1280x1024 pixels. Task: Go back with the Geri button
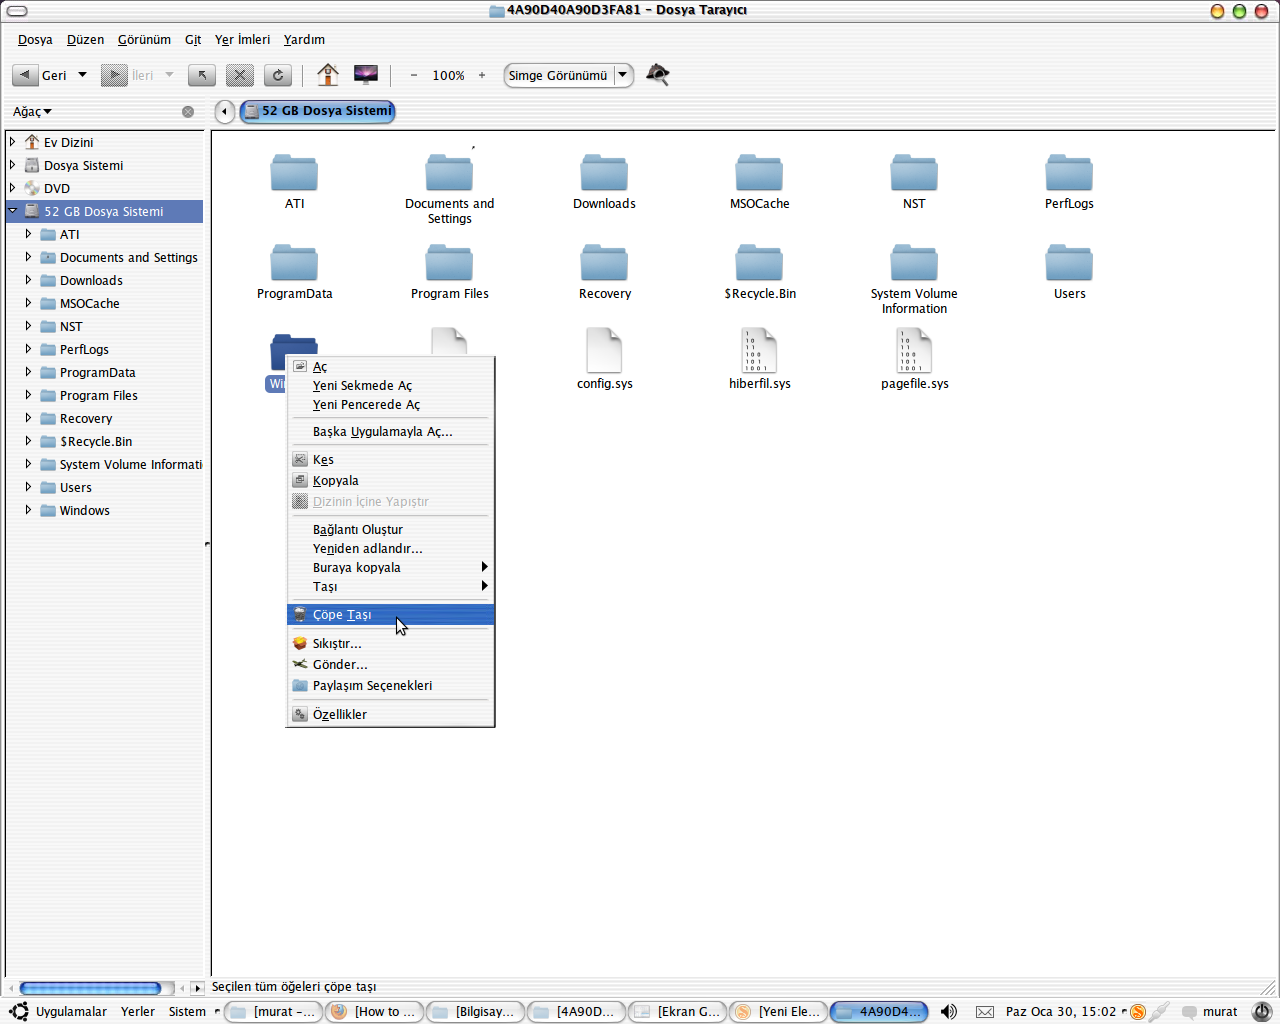point(41,75)
